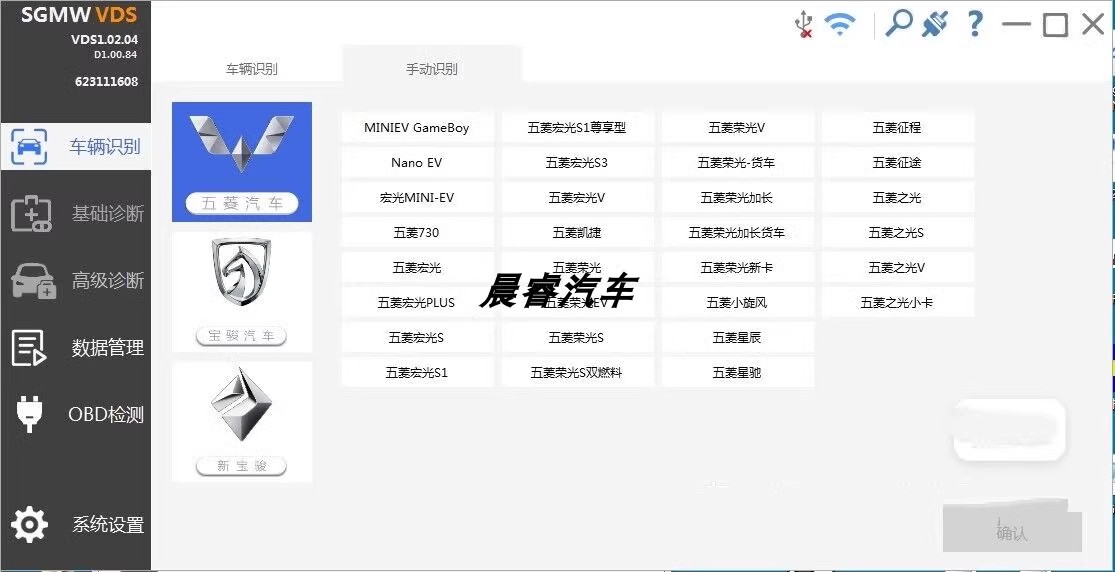
Task: Maximize the VDS window
Action: [x=1055, y=24]
